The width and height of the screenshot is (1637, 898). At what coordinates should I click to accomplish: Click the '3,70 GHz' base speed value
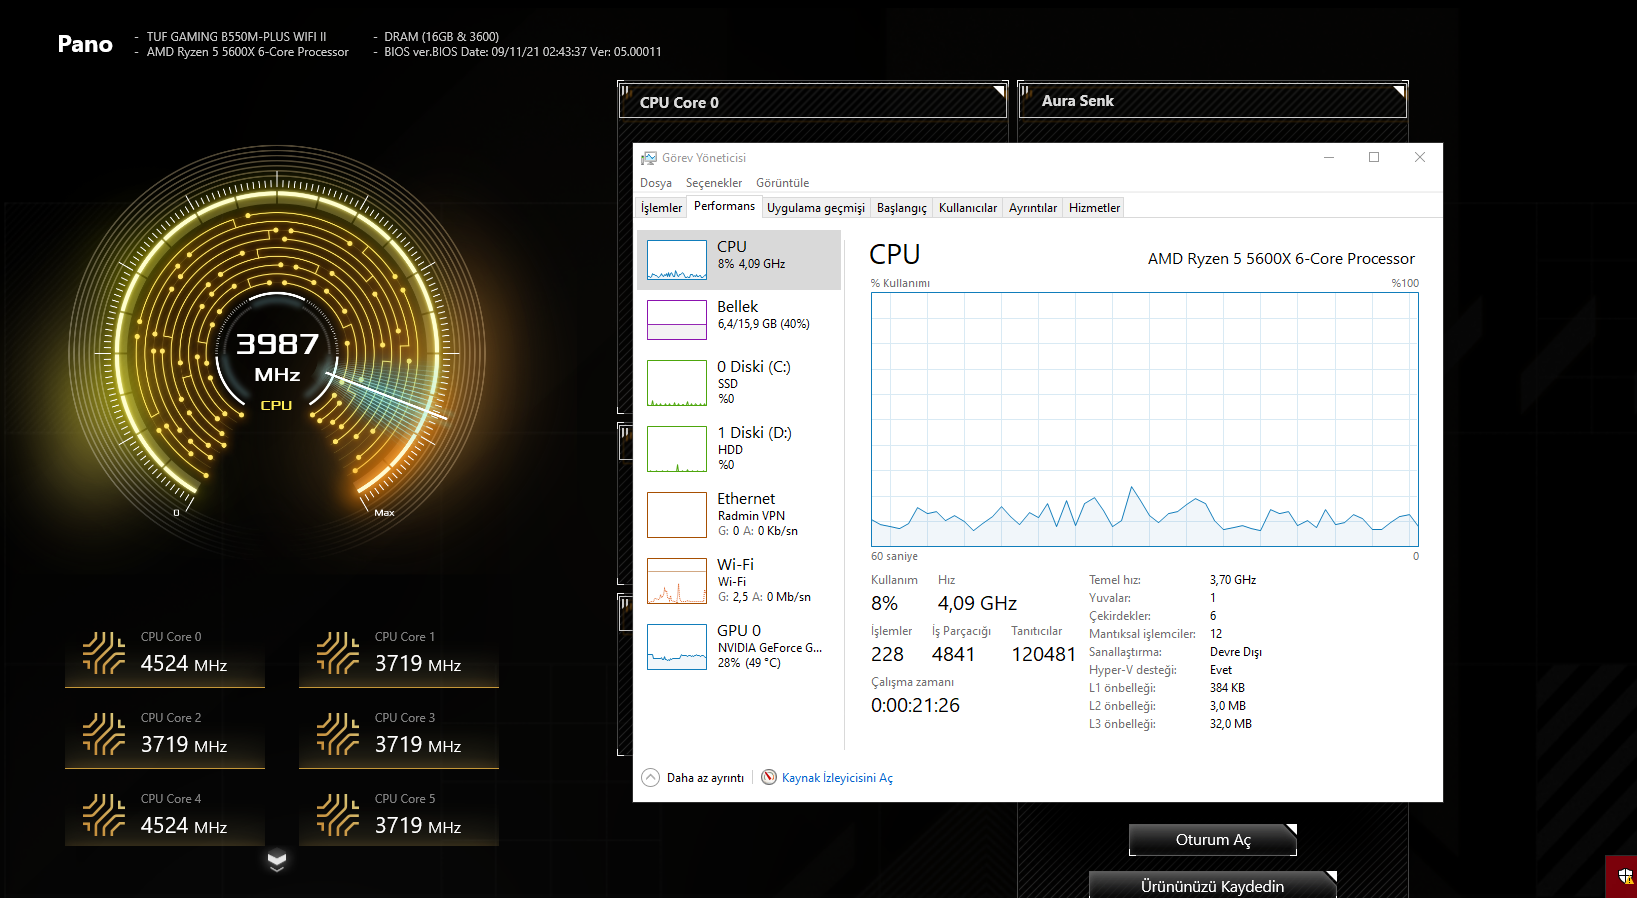[1233, 580]
